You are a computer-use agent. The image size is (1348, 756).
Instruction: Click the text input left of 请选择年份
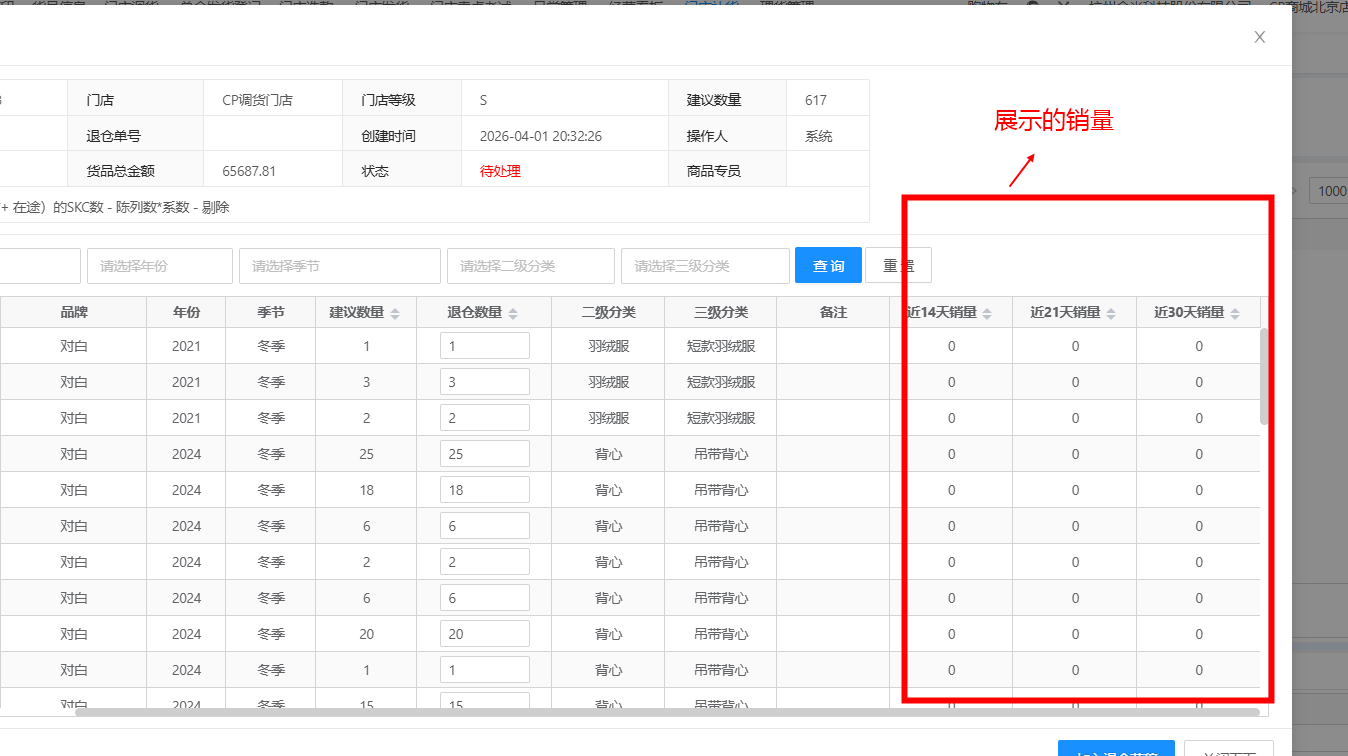tap(40, 266)
